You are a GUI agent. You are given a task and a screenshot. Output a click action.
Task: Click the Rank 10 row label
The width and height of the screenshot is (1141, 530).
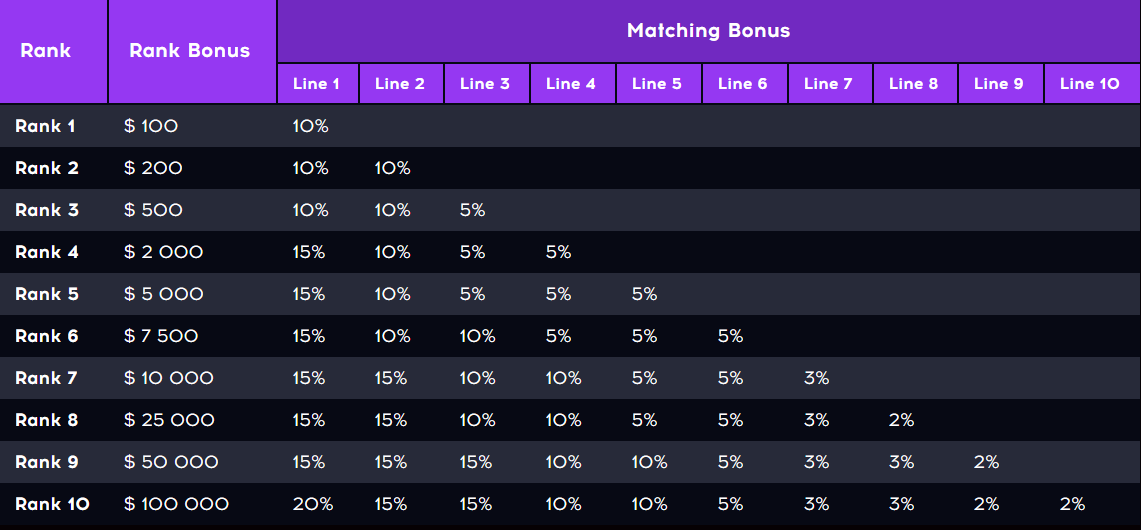pyautogui.click(x=52, y=504)
